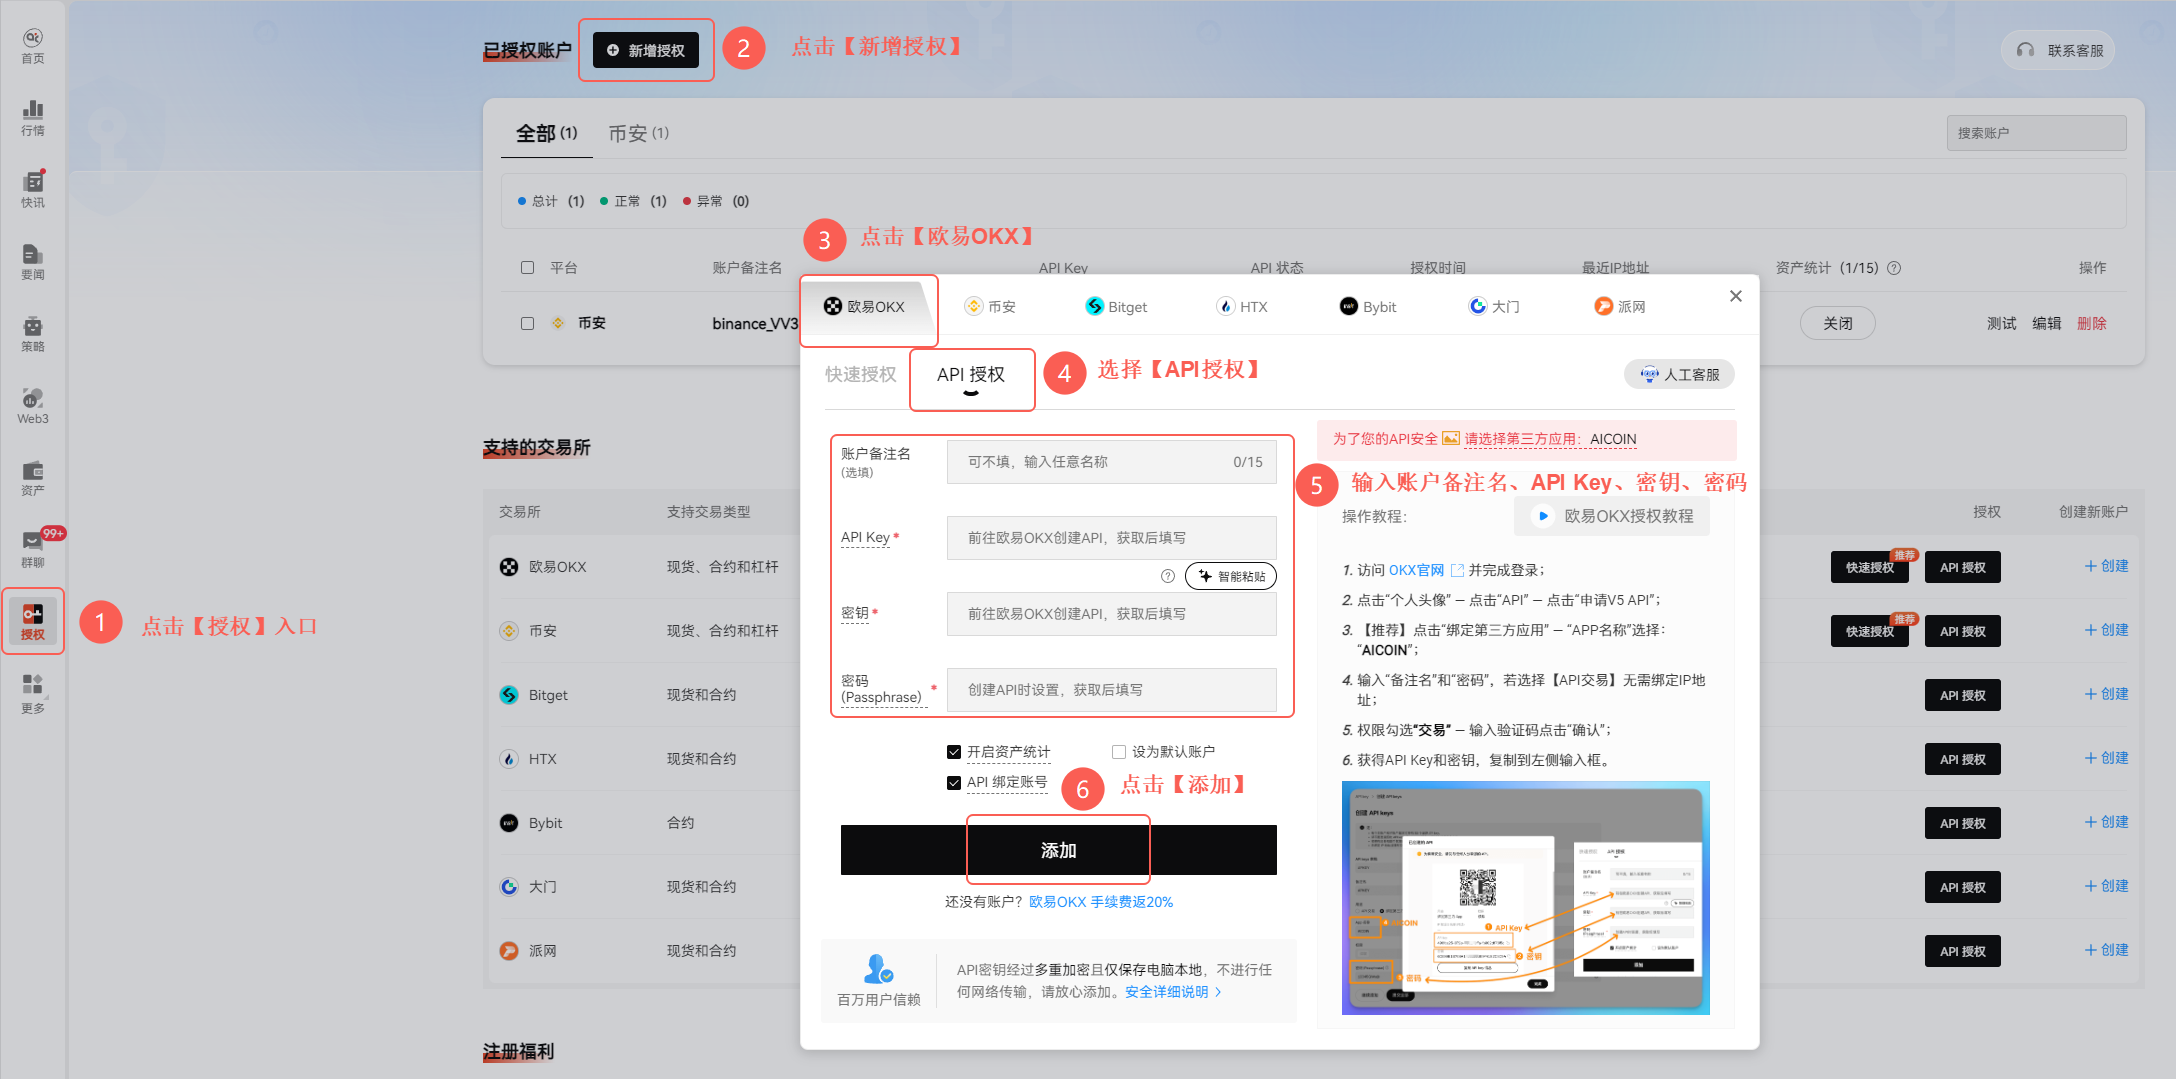Click + 创建 link in 大门 row

[x=2106, y=886]
